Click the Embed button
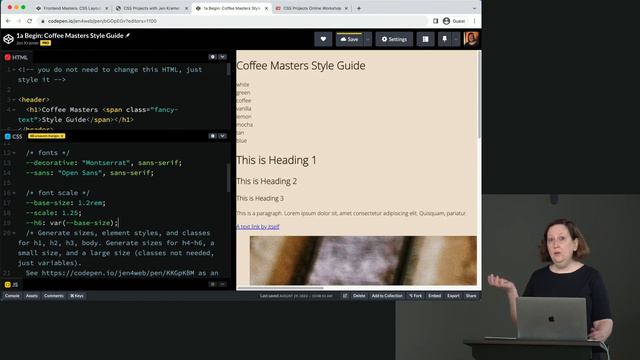 [435, 296]
